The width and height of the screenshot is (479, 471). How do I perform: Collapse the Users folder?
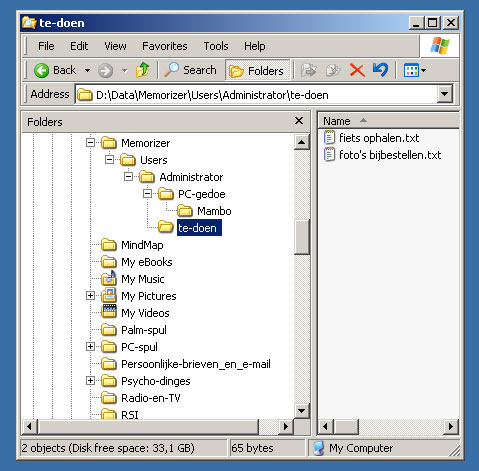(x=109, y=160)
